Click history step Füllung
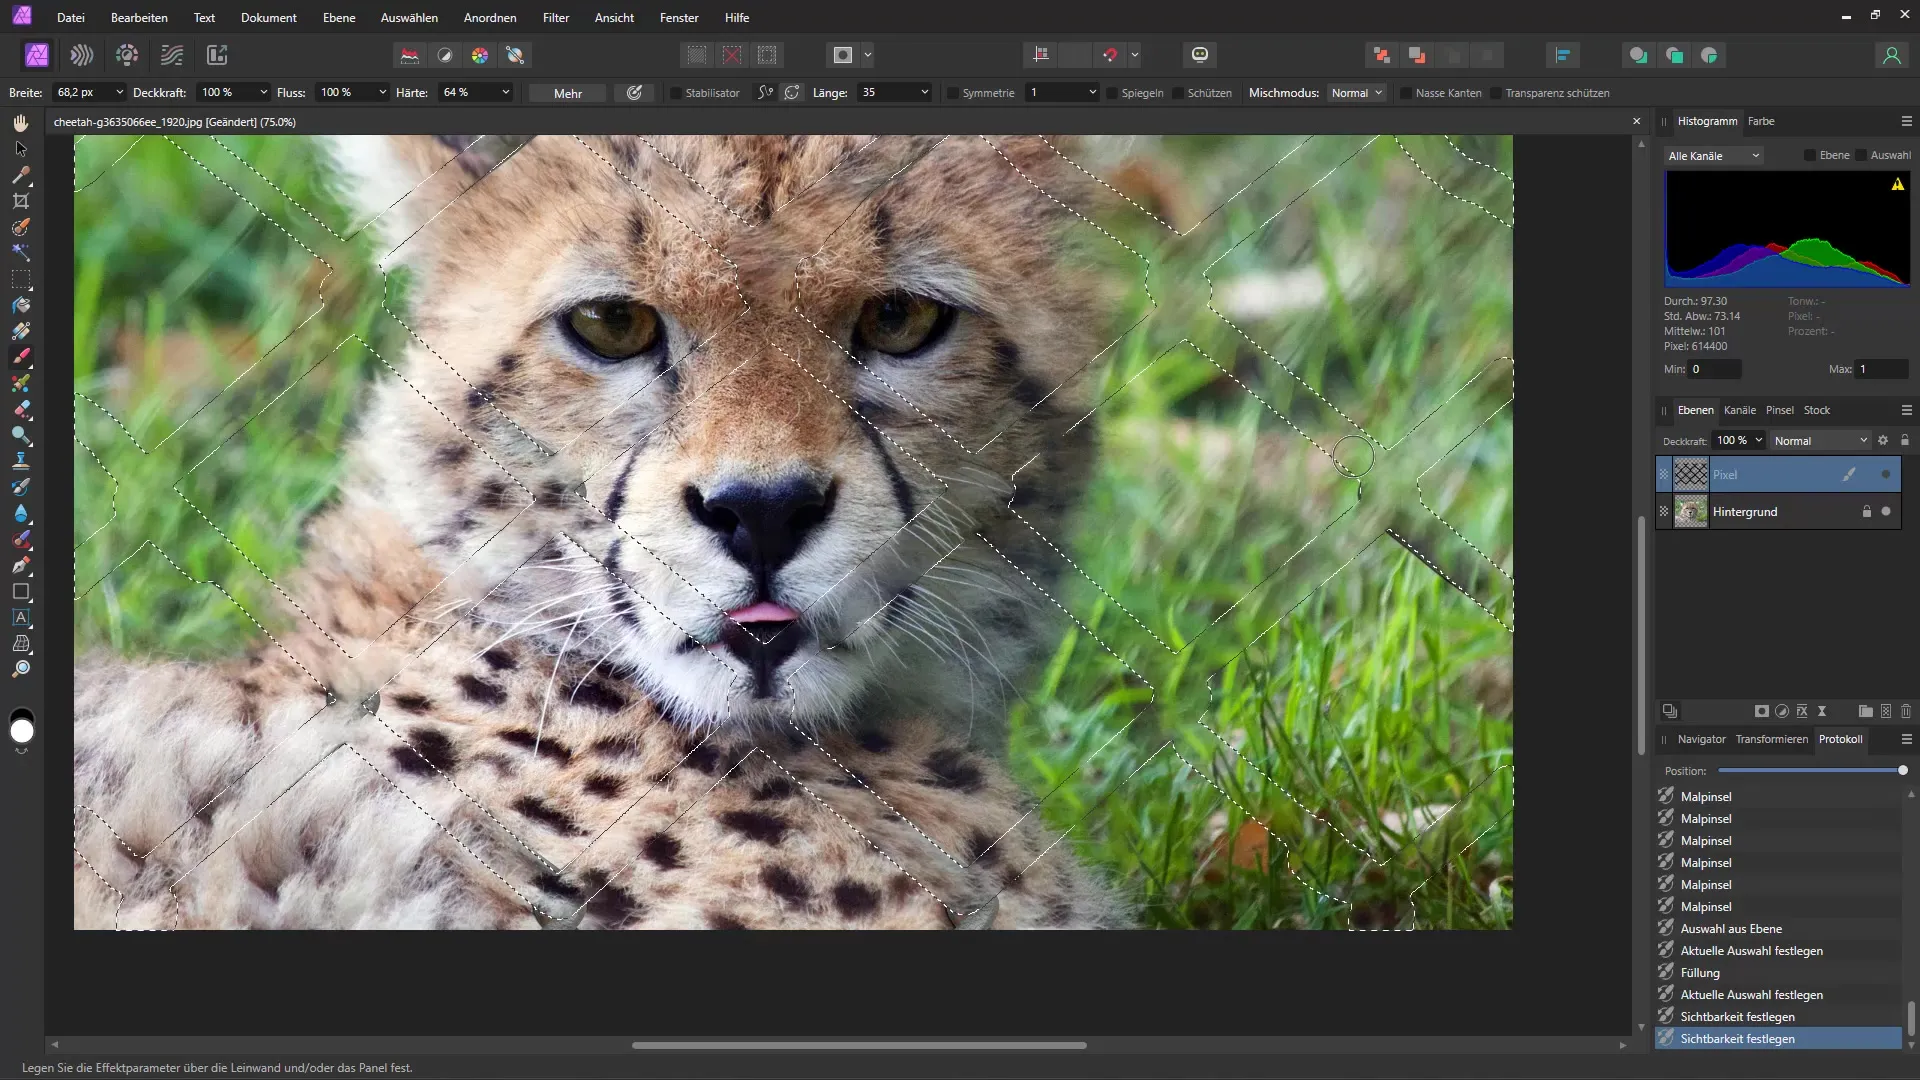The width and height of the screenshot is (1920, 1080). (x=1778, y=973)
